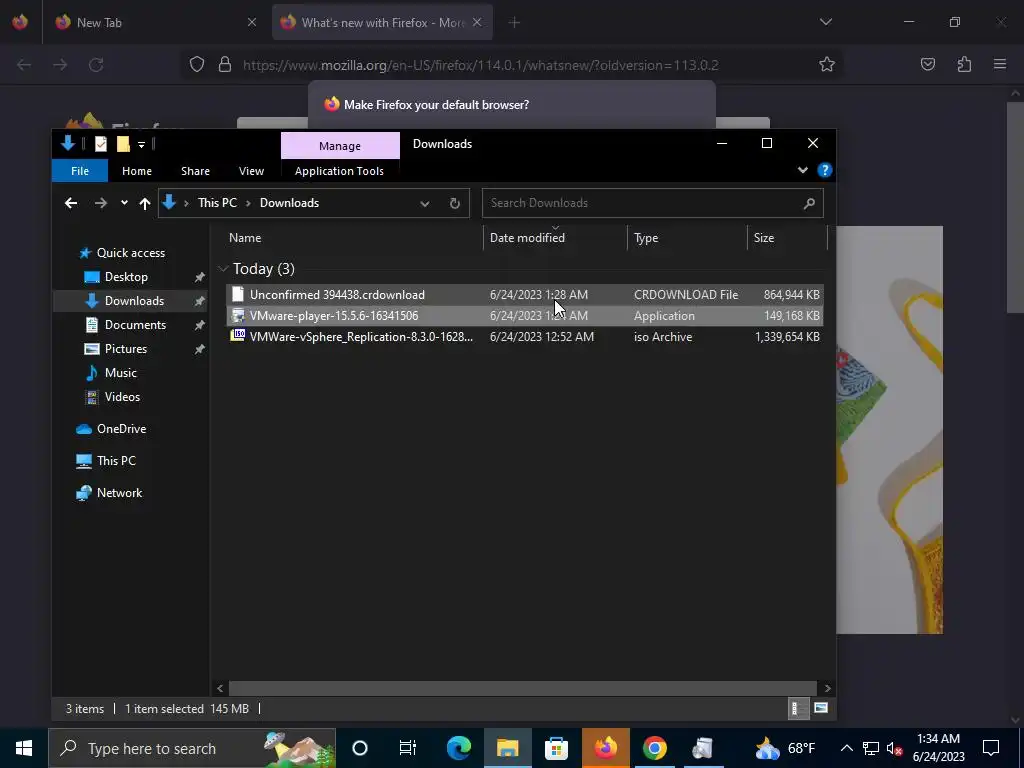
Task: Collapse the Today (3) group
Action: [223, 269]
